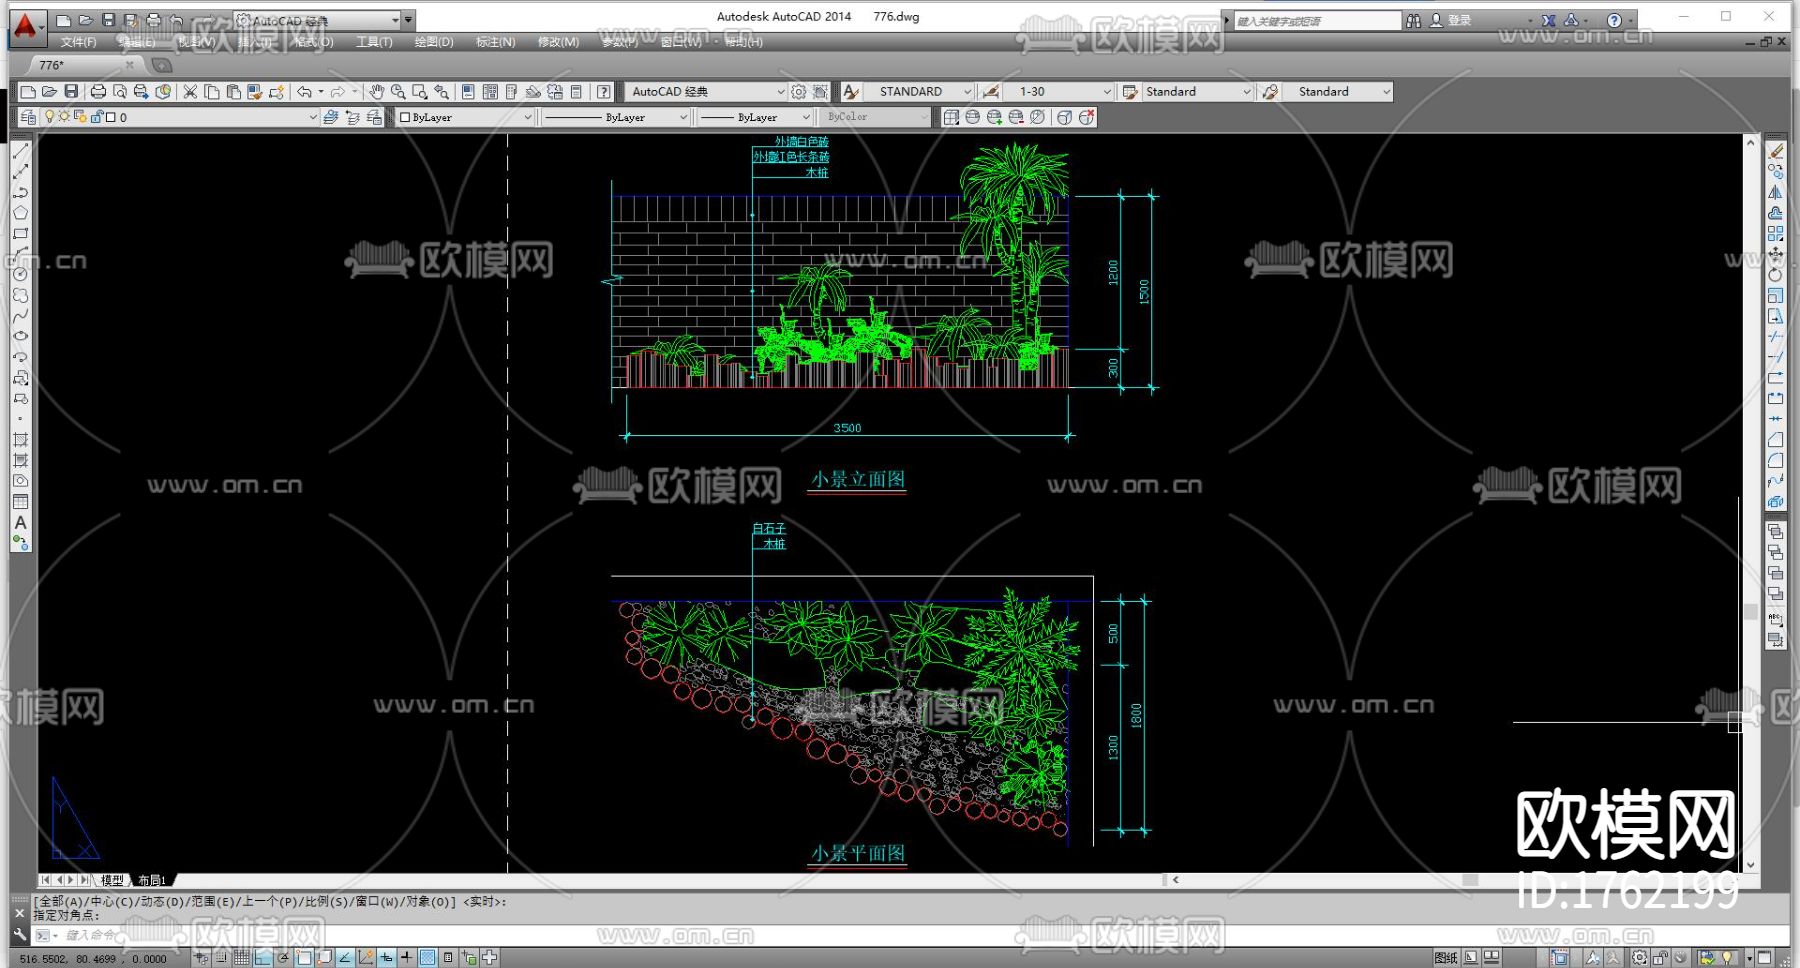Click the Help question mark toolbar icon

tap(603, 92)
